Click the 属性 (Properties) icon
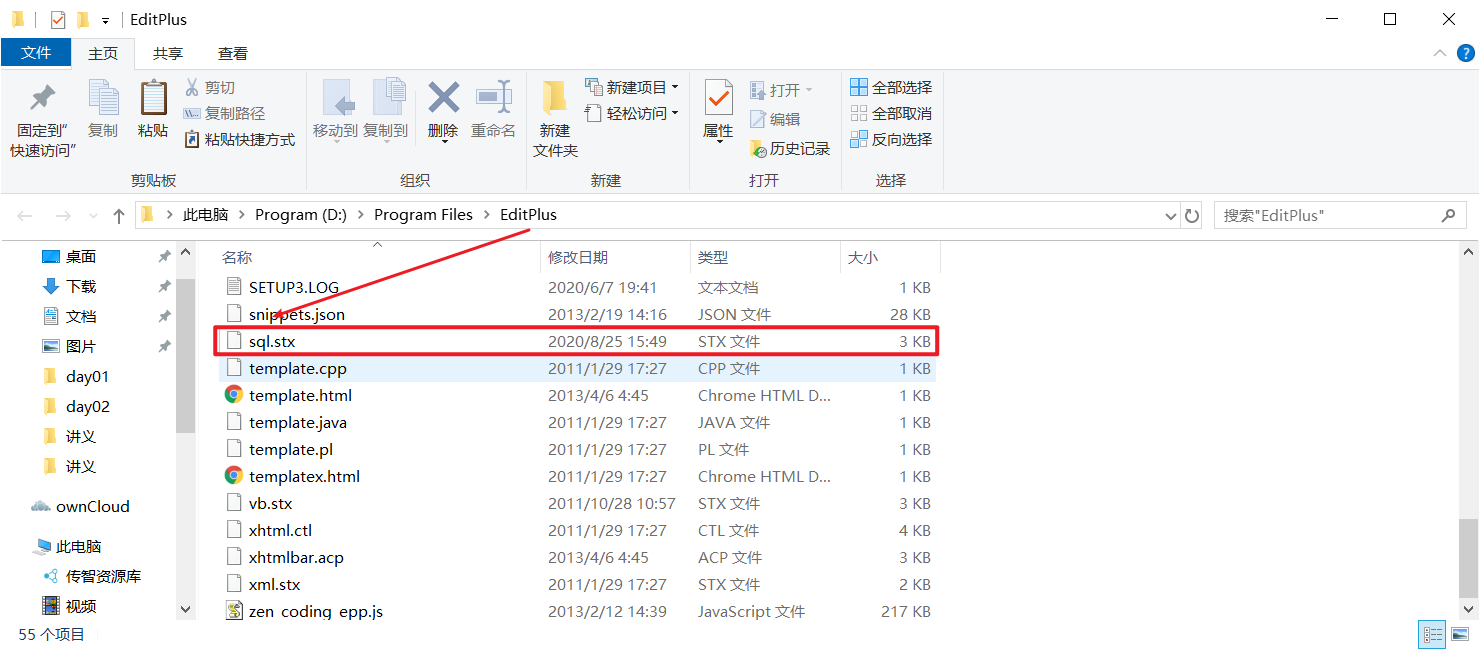Image resolution: width=1480 pixels, height=650 pixels. (x=718, y=98)
